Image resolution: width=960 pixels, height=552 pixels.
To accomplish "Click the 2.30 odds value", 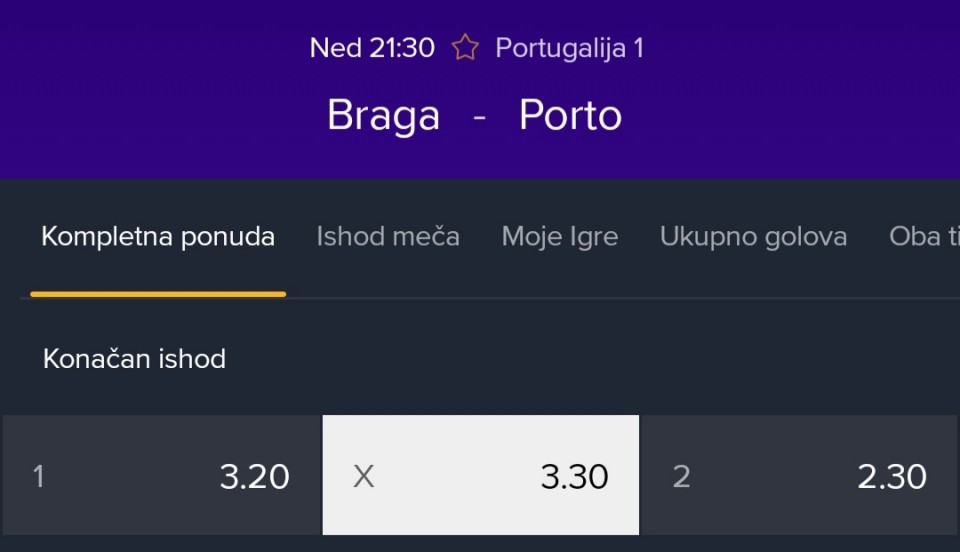I will click(892, 477).
